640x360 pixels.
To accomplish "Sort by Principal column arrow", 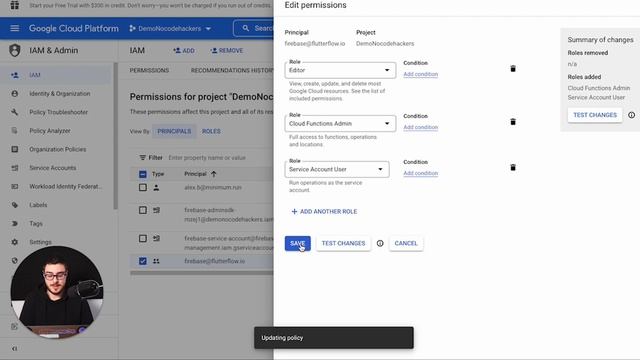I will [x=213, y=174].
